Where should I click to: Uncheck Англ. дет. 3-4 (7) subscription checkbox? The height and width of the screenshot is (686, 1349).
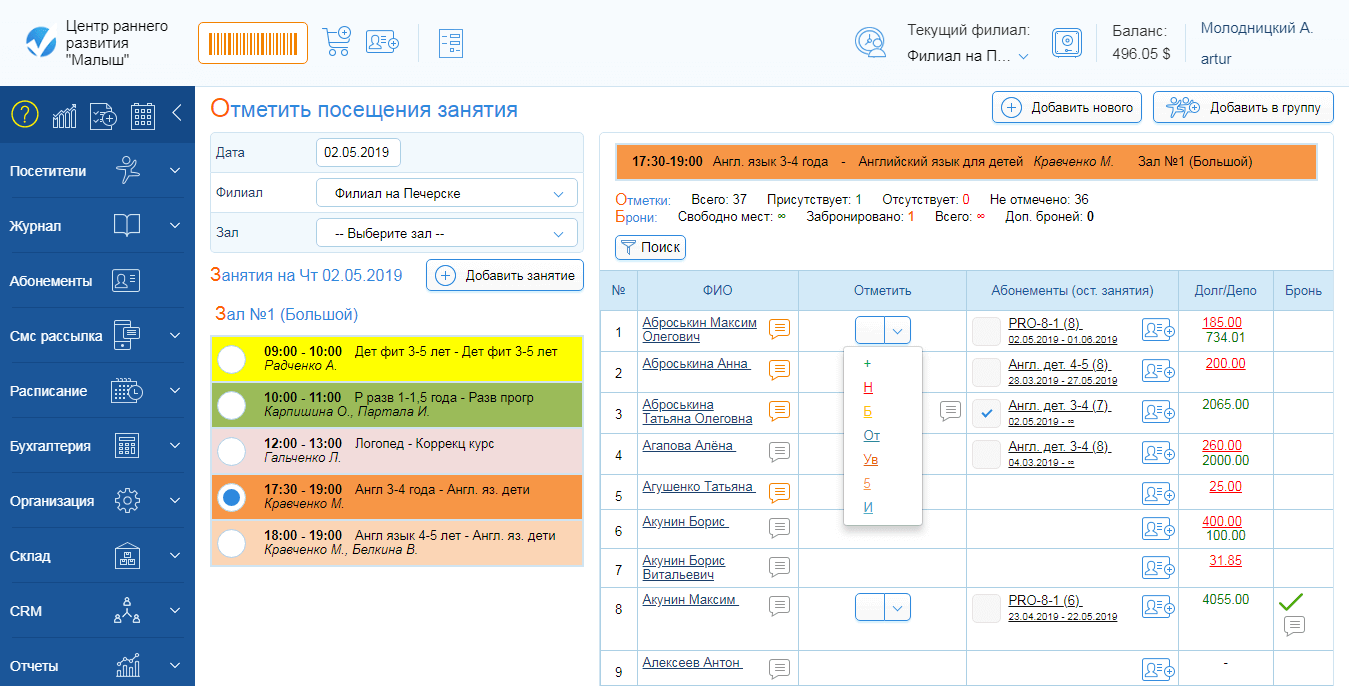[987, 413]
